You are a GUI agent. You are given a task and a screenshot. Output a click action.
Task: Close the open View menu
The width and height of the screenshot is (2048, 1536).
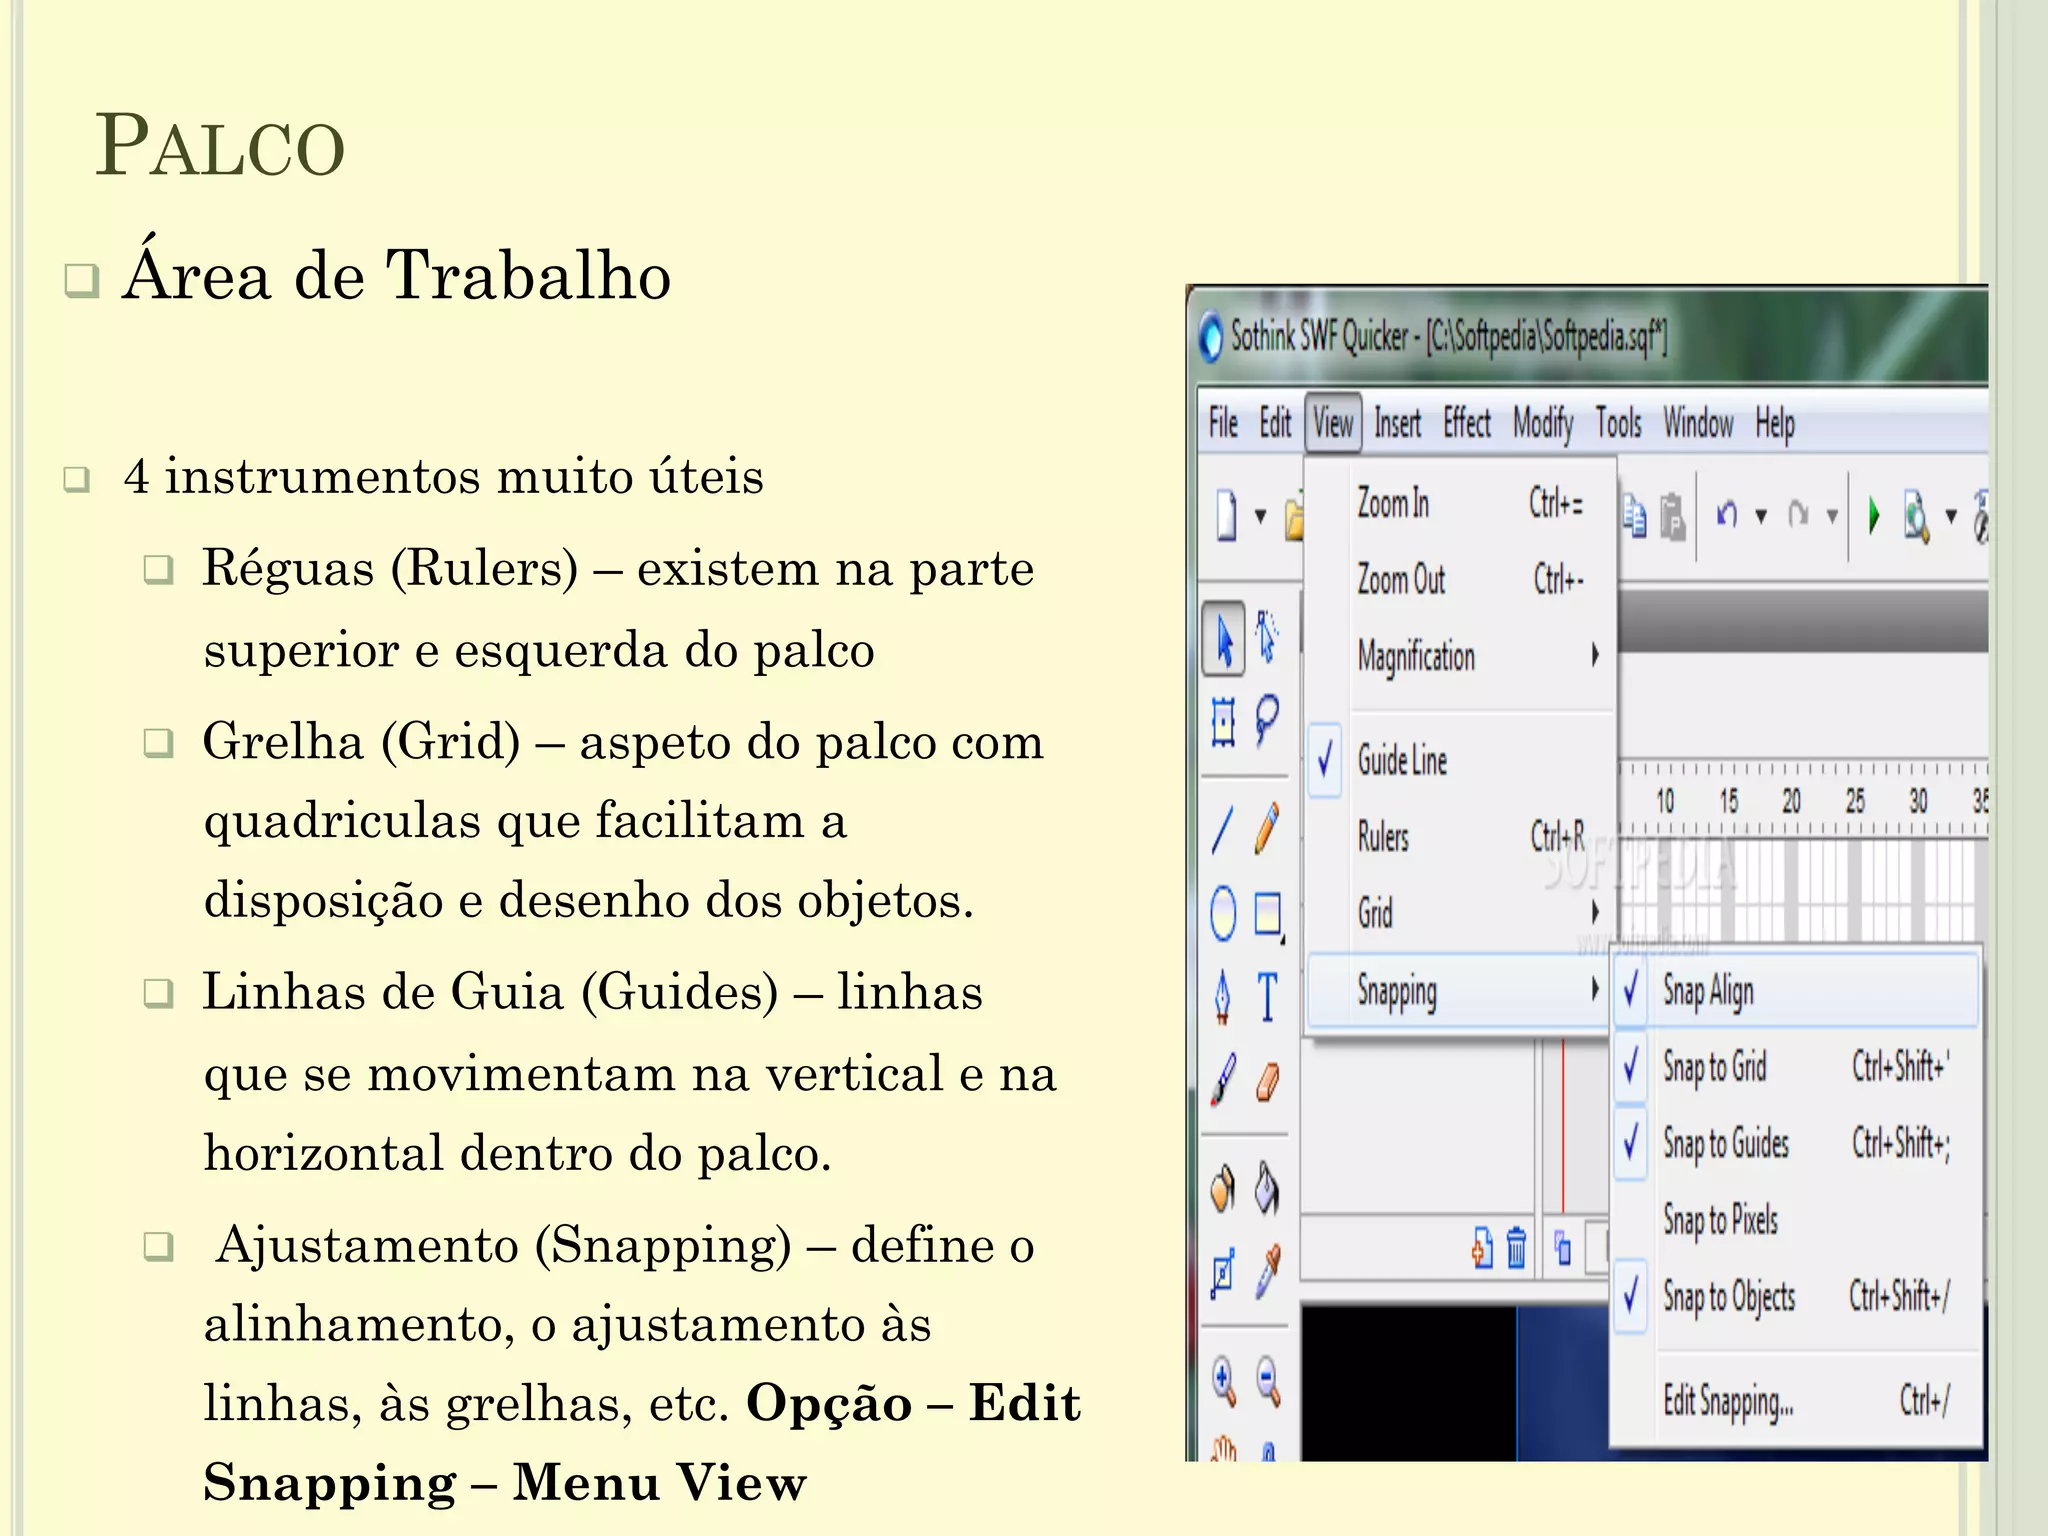click(1333, 423)
